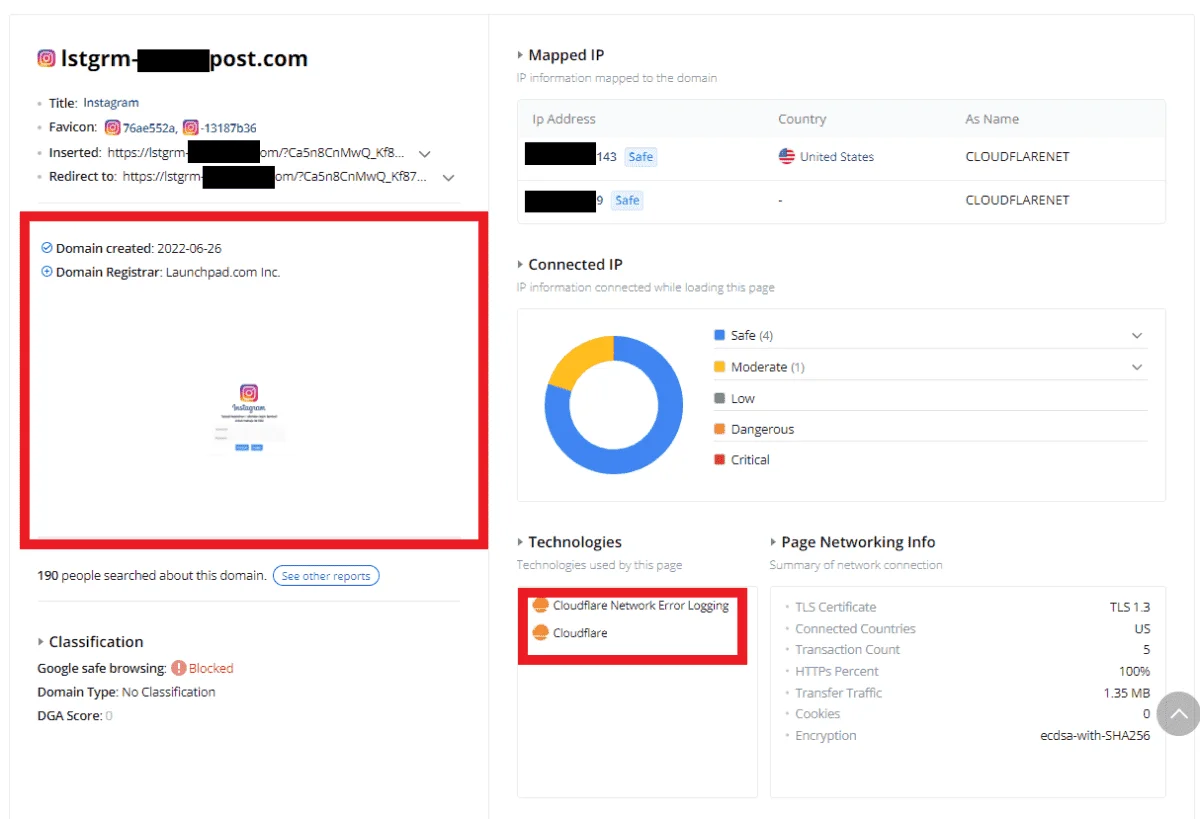This screenshot has height=819, width=1200.
Task: Click the gray Low legend swatch
Action: pyautogui.click(x=719, y=398)
